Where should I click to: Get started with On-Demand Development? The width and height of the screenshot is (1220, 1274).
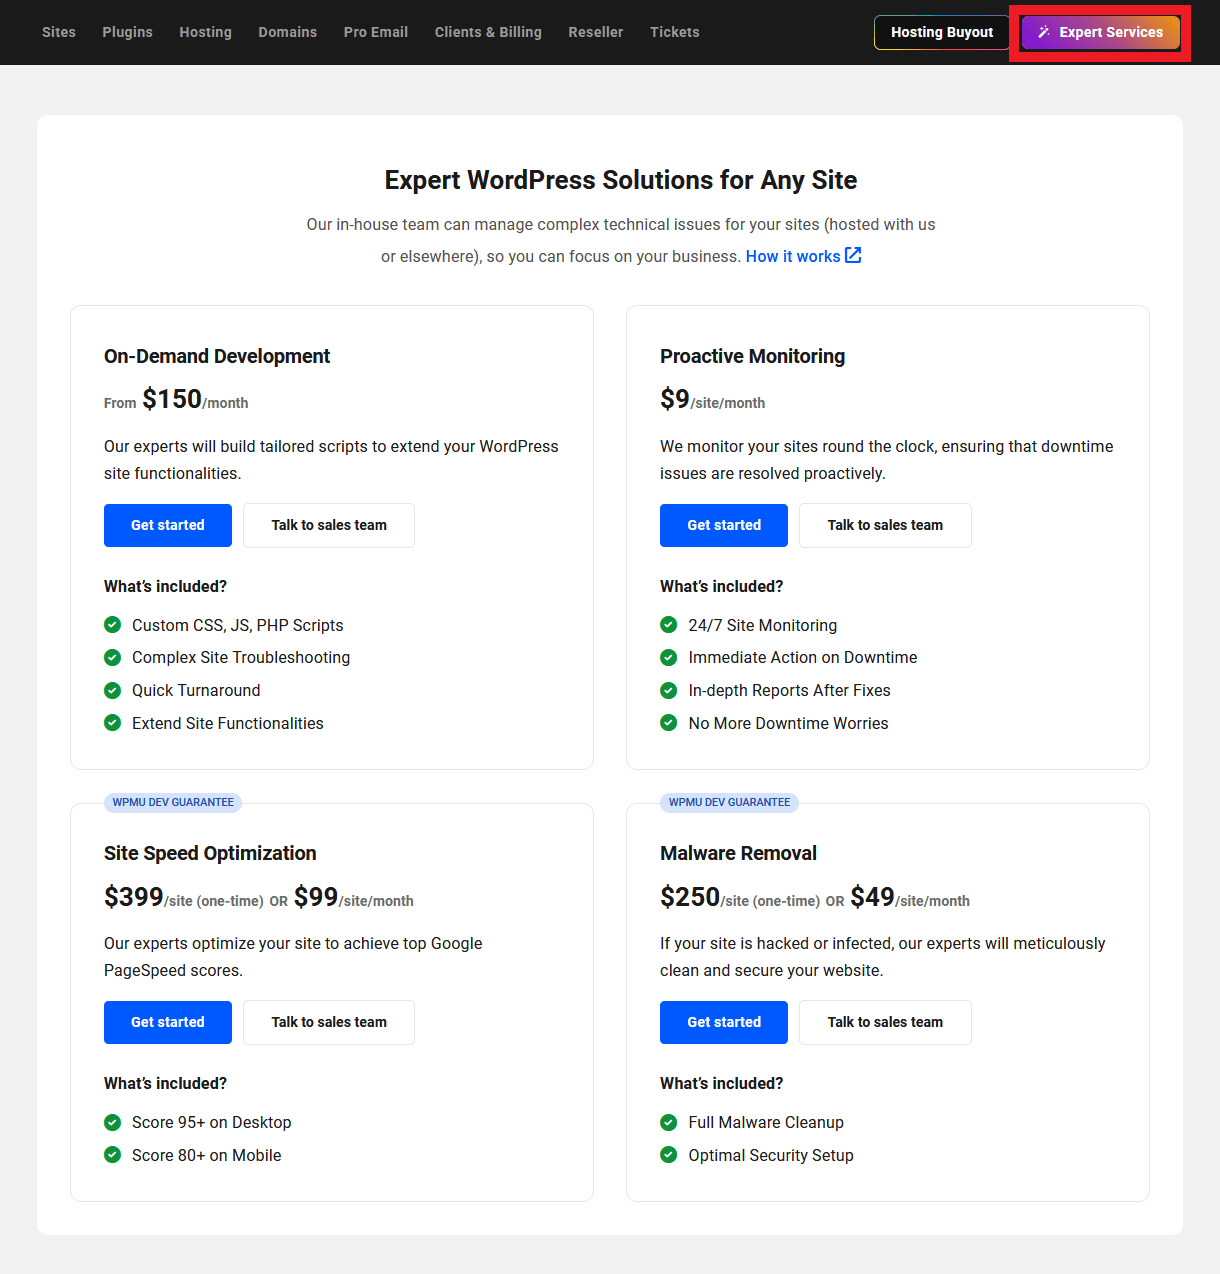(x=168, y=525)
